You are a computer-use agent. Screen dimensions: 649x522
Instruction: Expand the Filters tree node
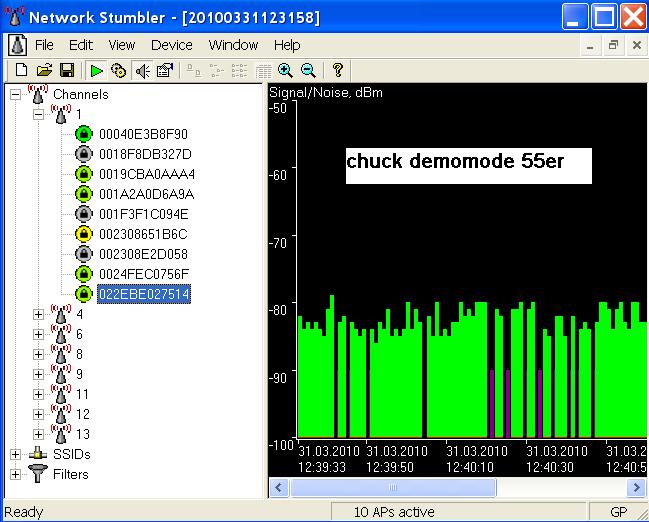tap(15, 474)
